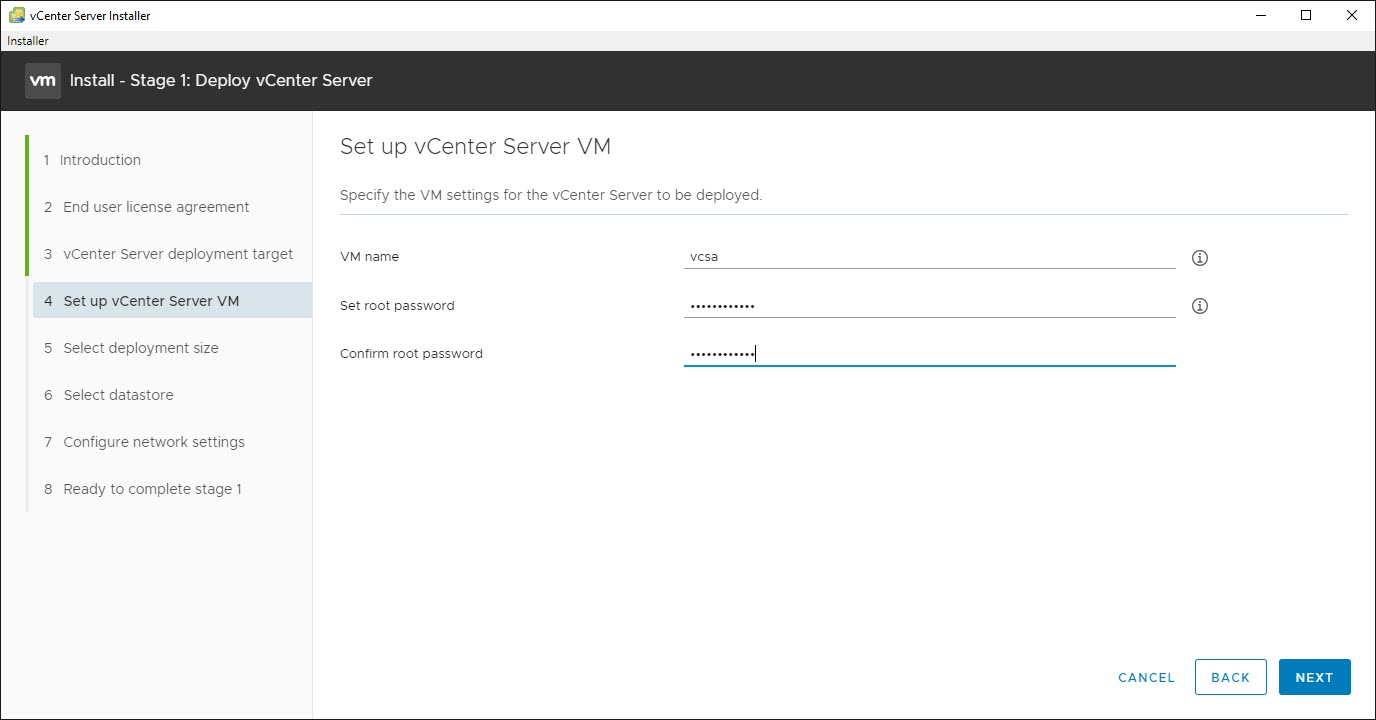The width and height of the screenshot is (1376, 720).
Task: Click the VM name input field
Action: 928,257
